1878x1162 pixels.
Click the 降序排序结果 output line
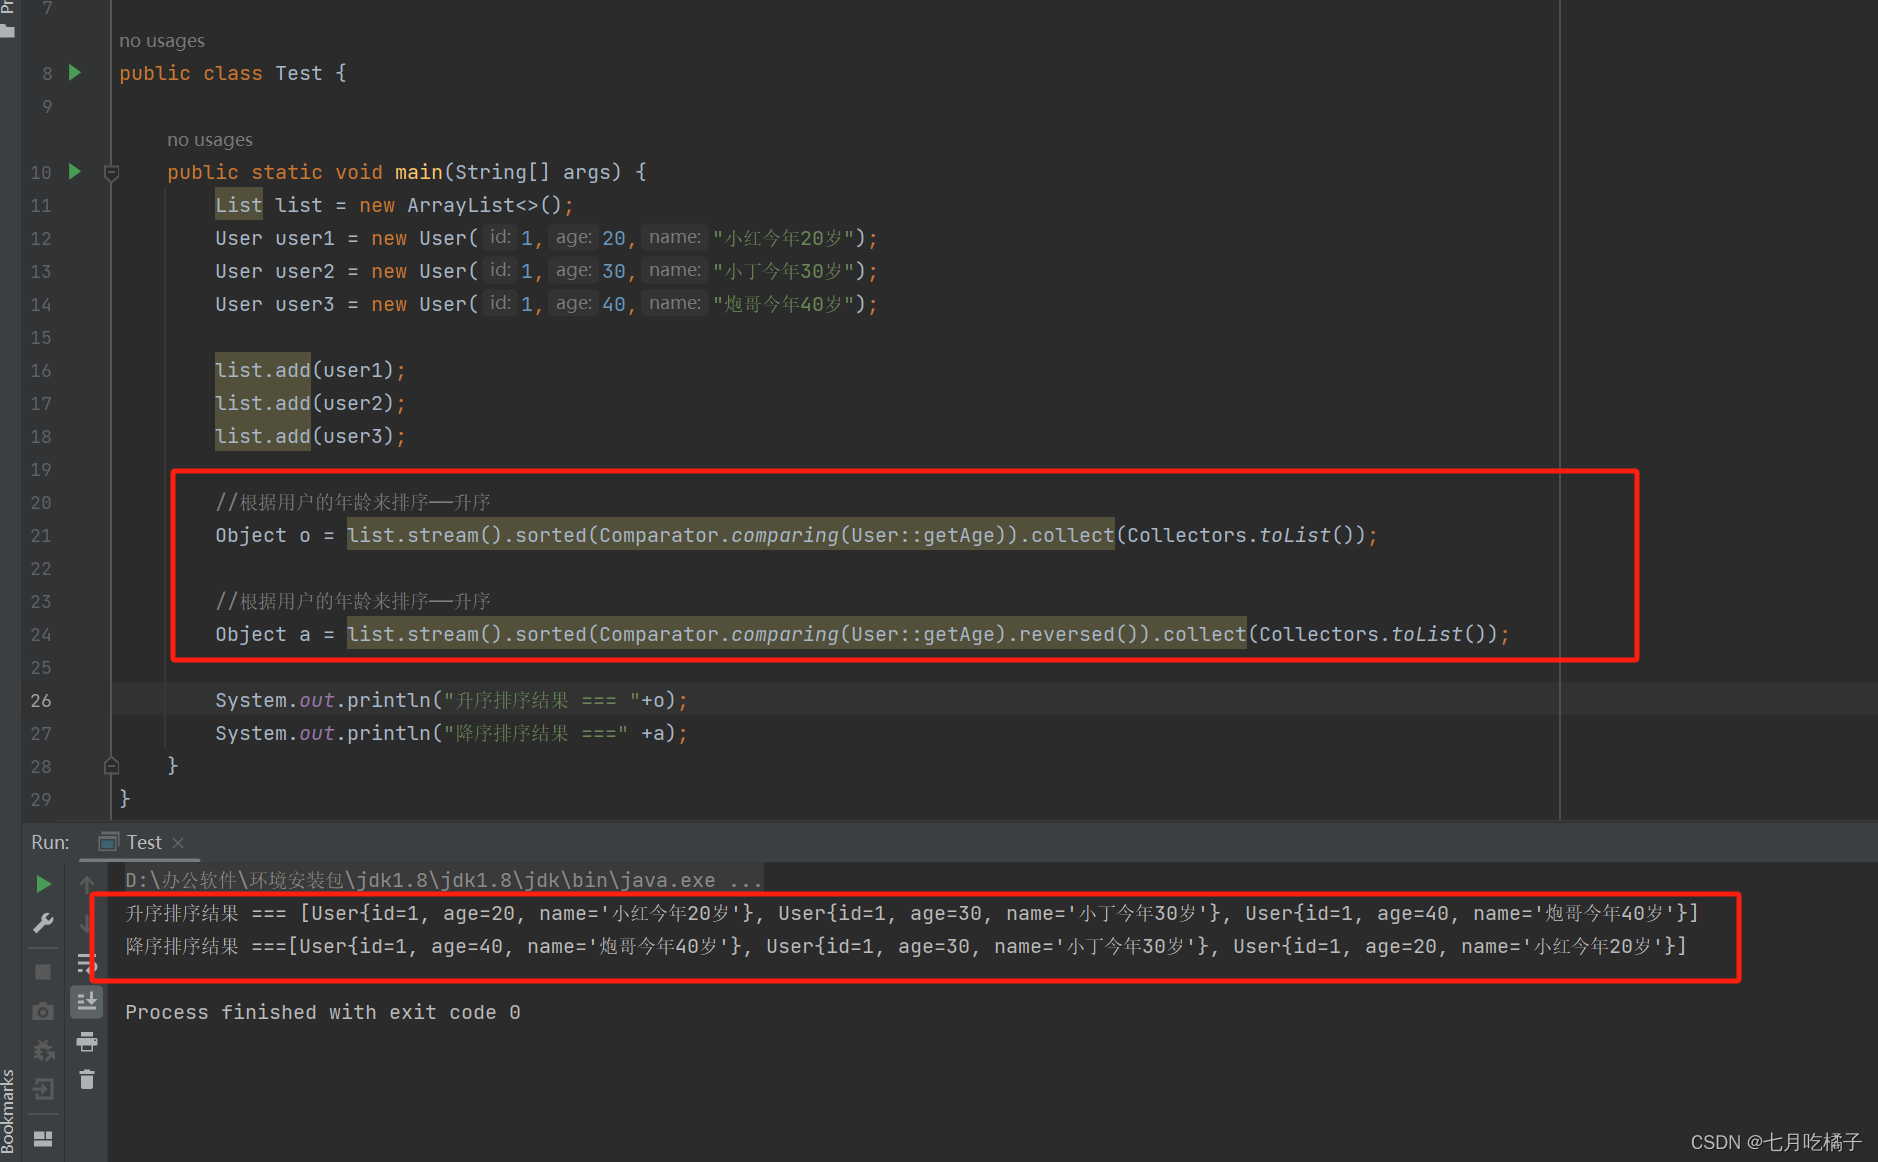(x=906, y=946)
